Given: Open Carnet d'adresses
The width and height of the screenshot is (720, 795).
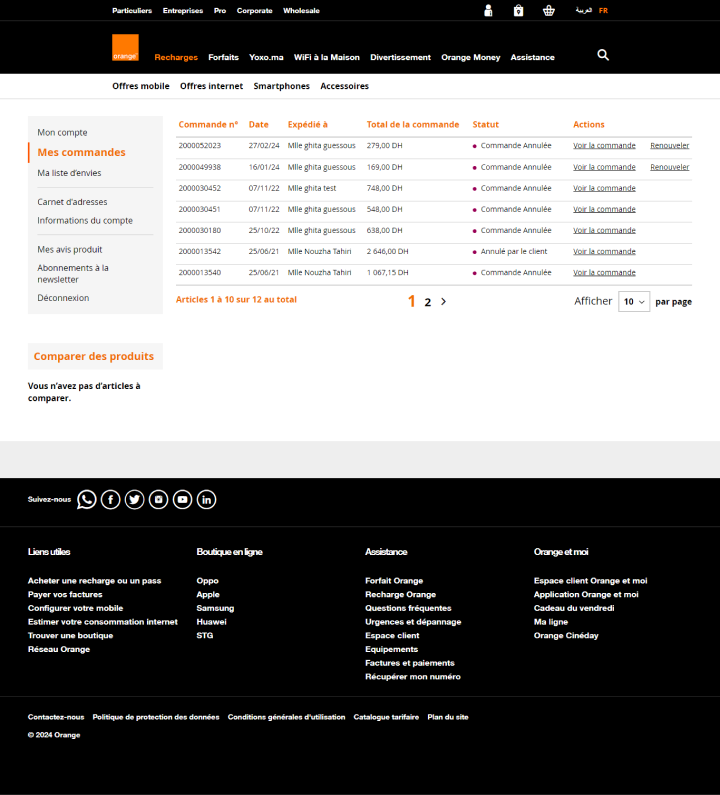Looking at the screenshot, I should coord(72,202).
